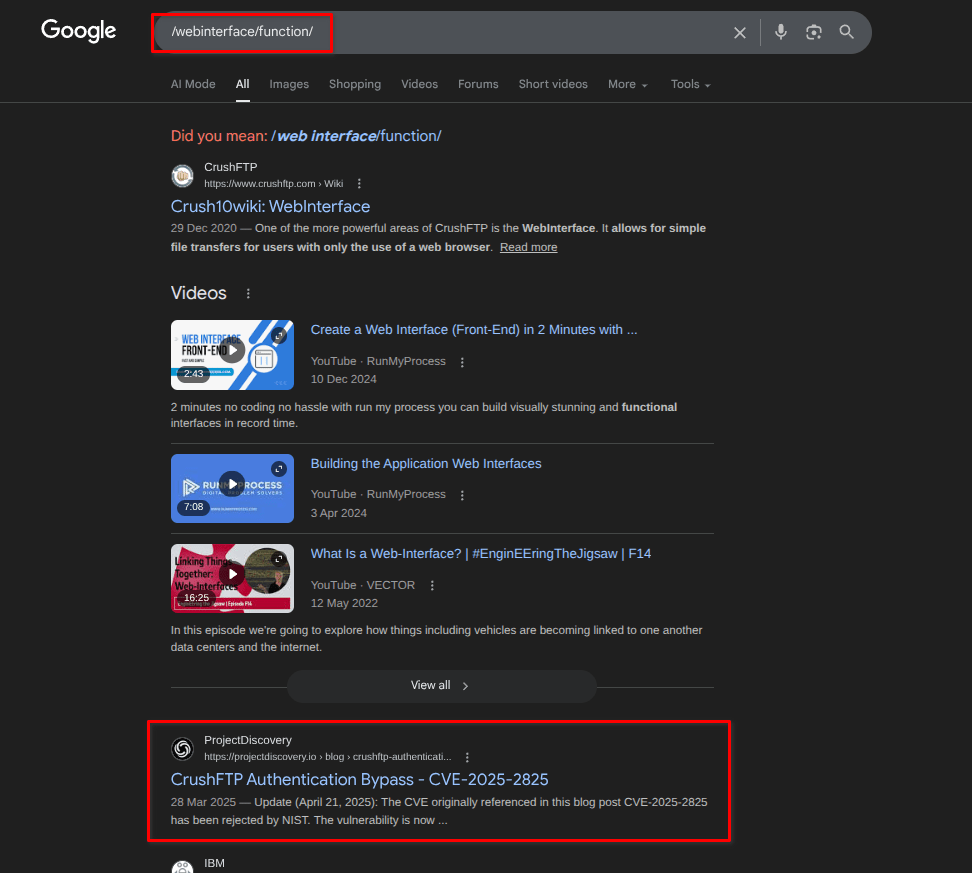
Task: Open options for VECTOR video result
Action: [432, 585]
